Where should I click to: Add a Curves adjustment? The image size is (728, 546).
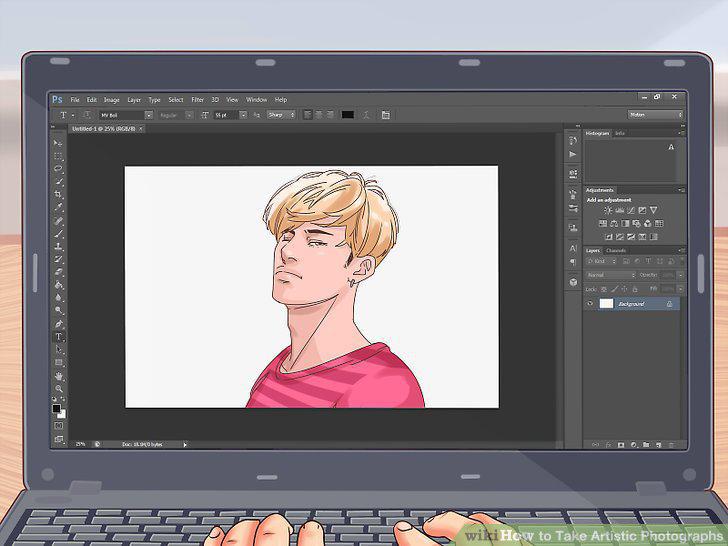(x=630, y=210)
